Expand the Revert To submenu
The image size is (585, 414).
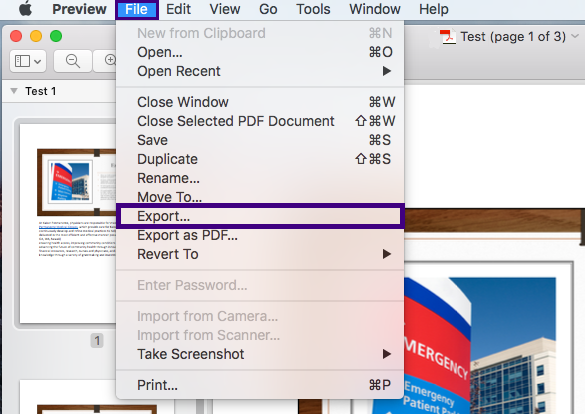point(260,254)
